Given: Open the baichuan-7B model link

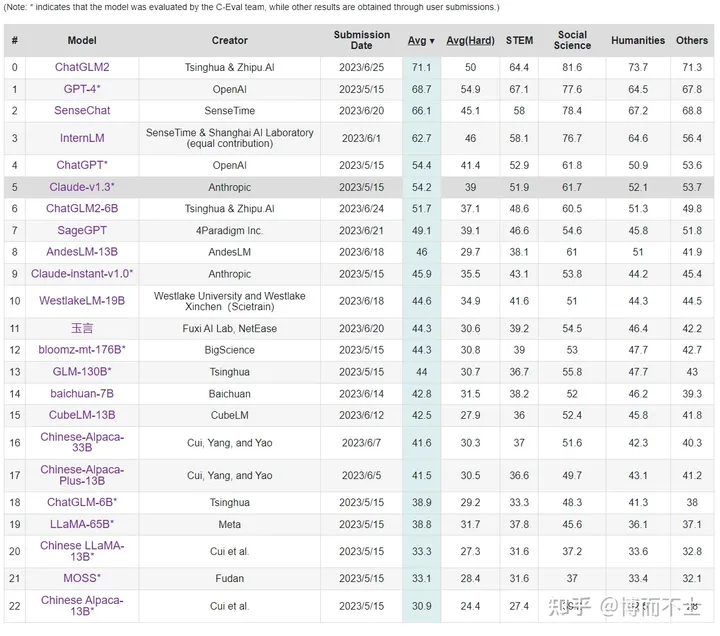Looking at the screenshot, I should click(x=82, y=394).
